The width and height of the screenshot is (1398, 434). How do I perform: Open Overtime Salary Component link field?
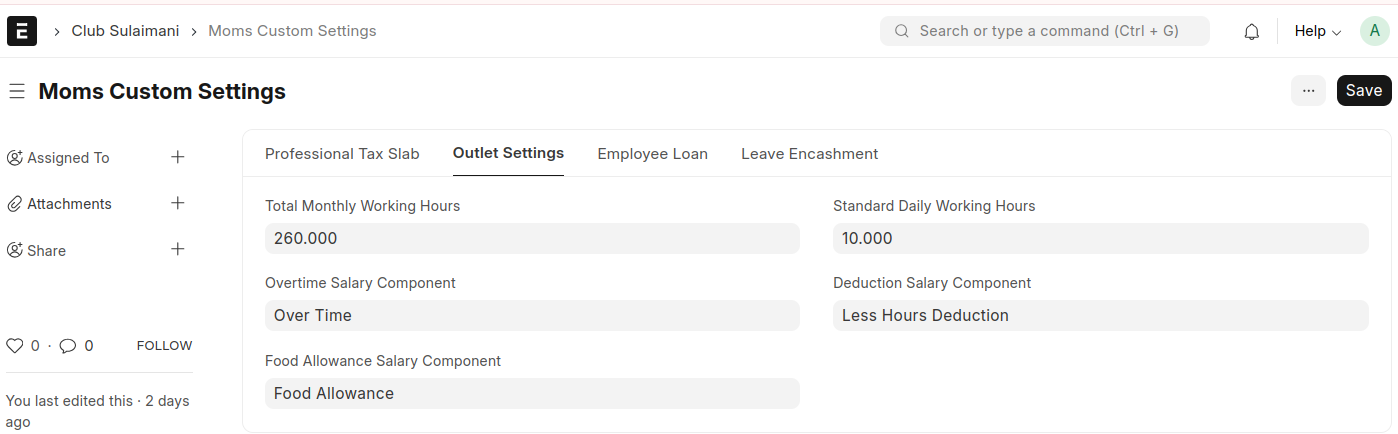click(532, 316)
